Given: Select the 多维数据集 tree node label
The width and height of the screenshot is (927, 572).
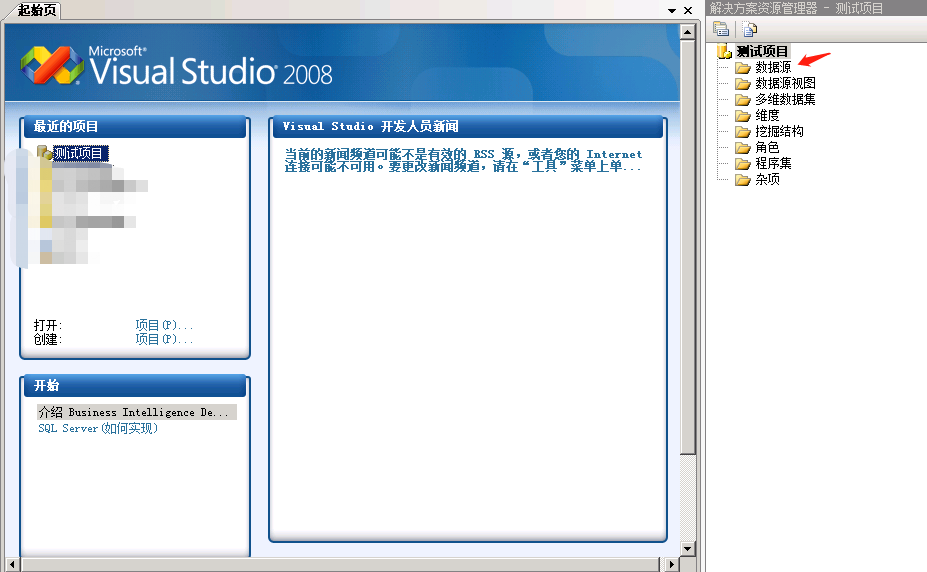Looking at the screenshot, I should [785, 99].
